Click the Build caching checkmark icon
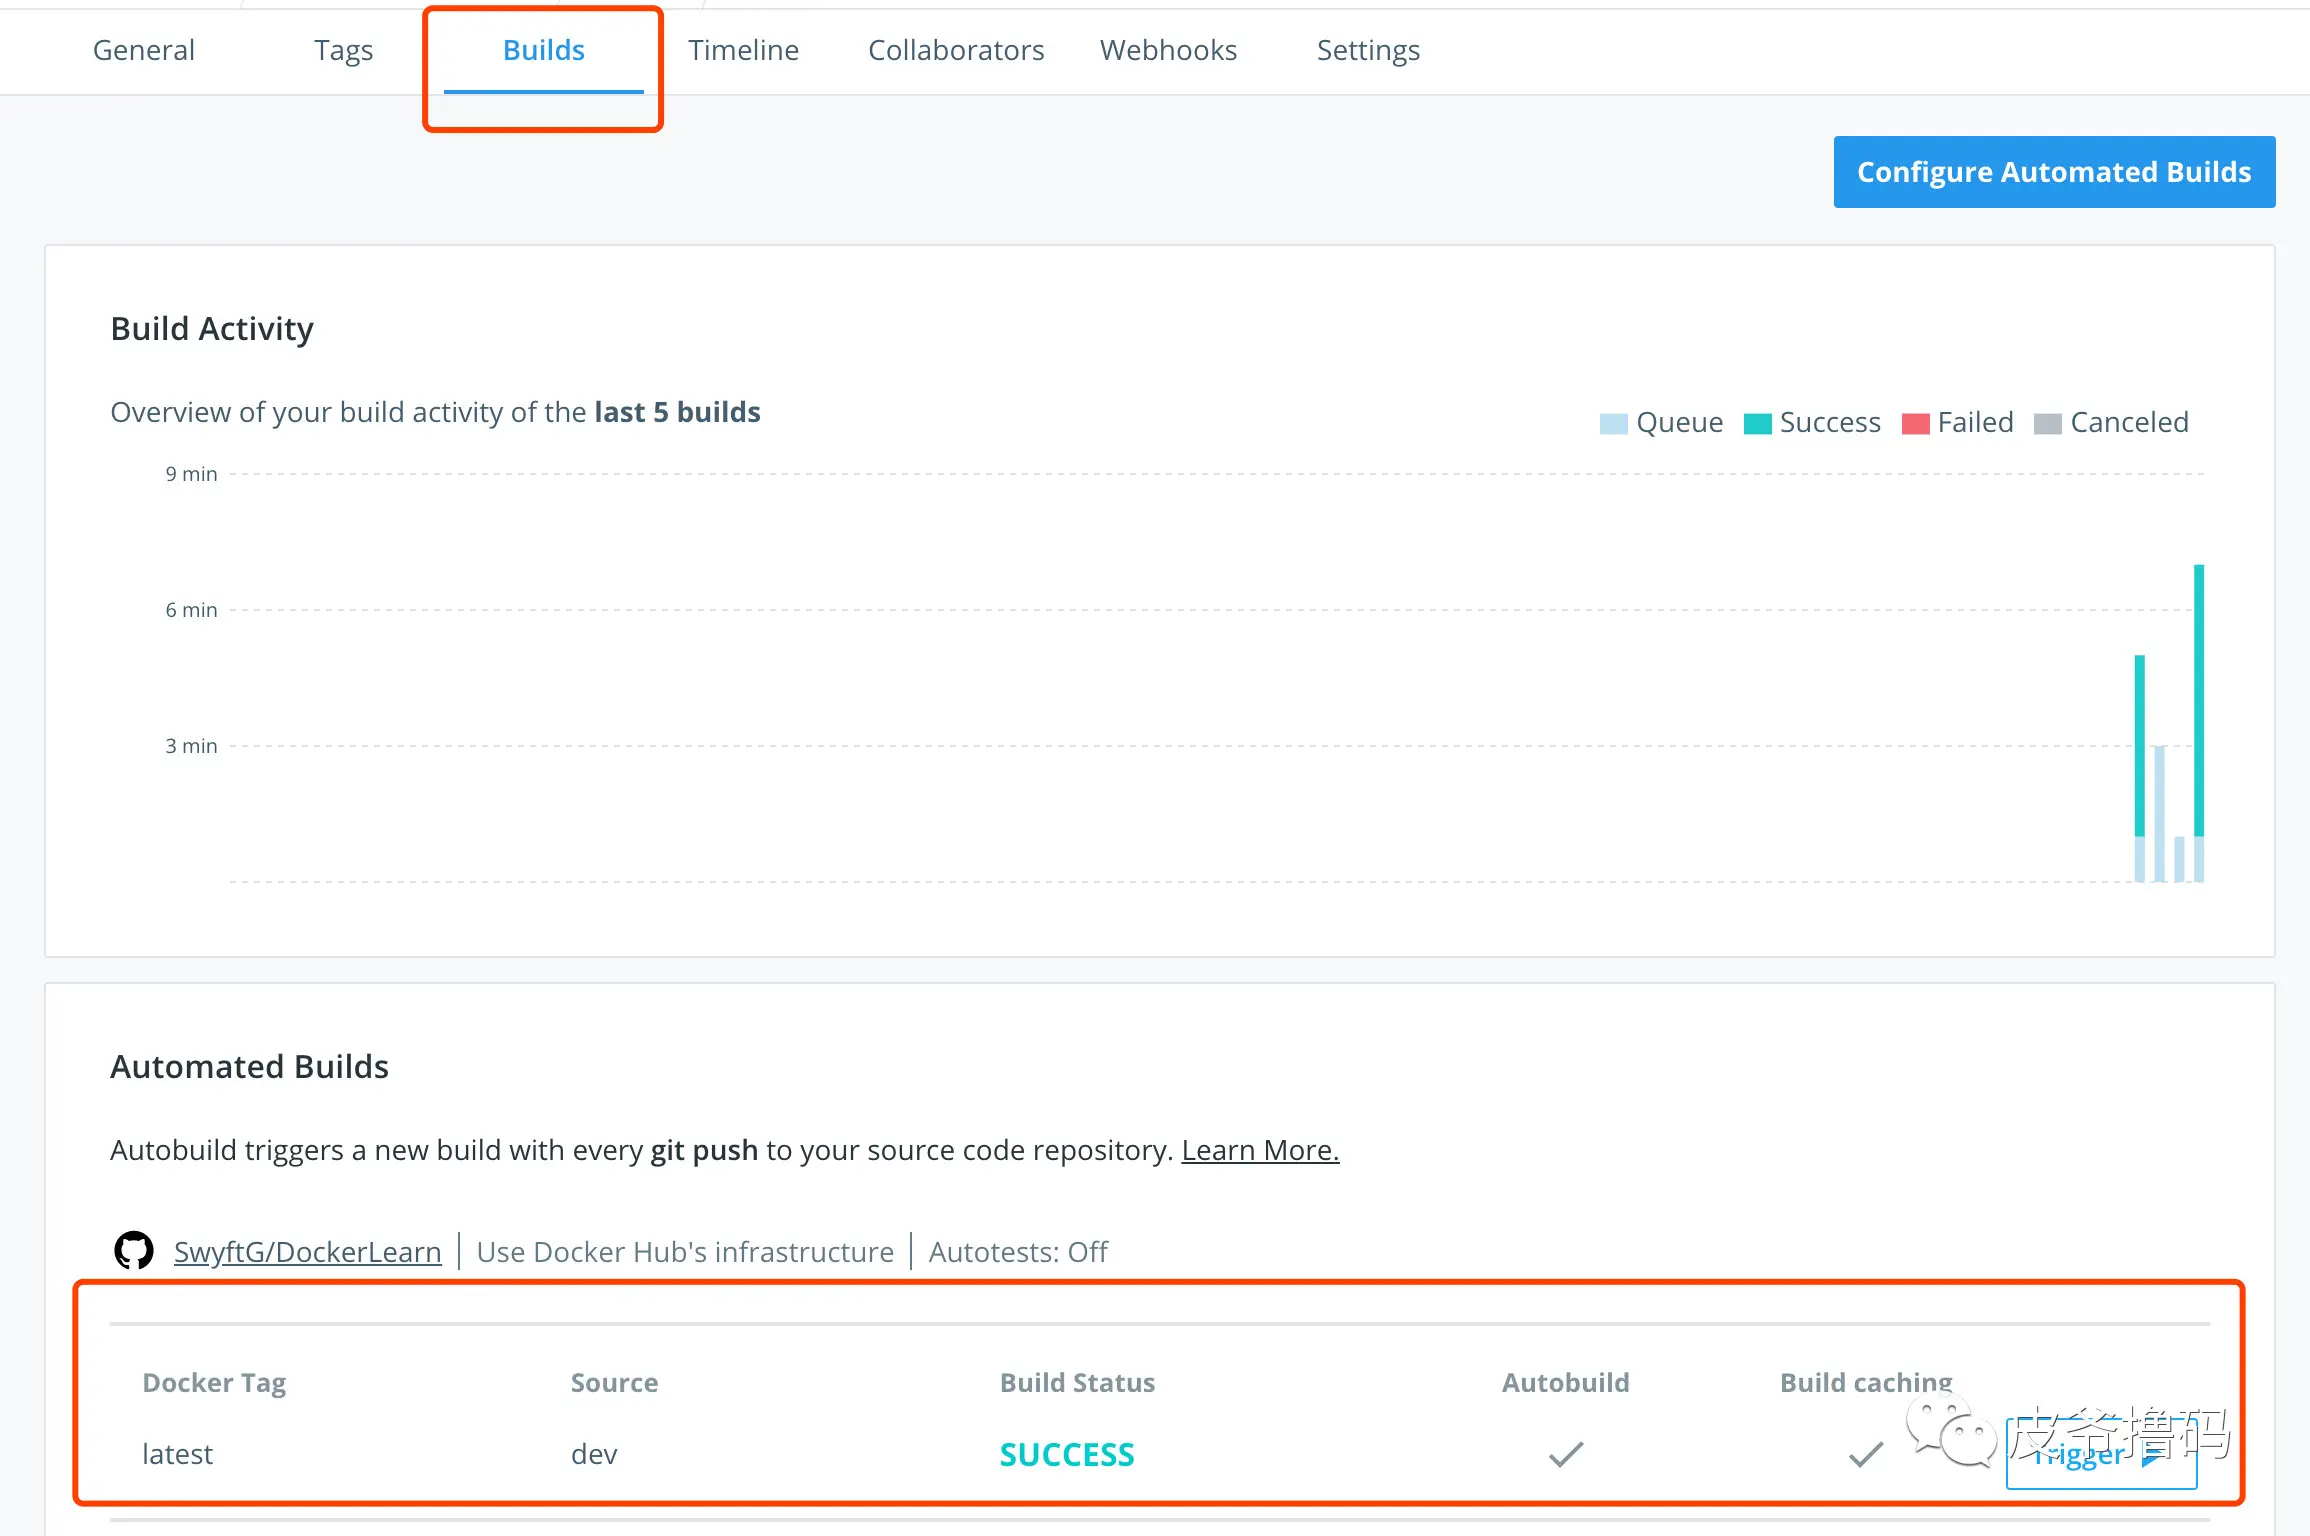 (1865, 1454)
